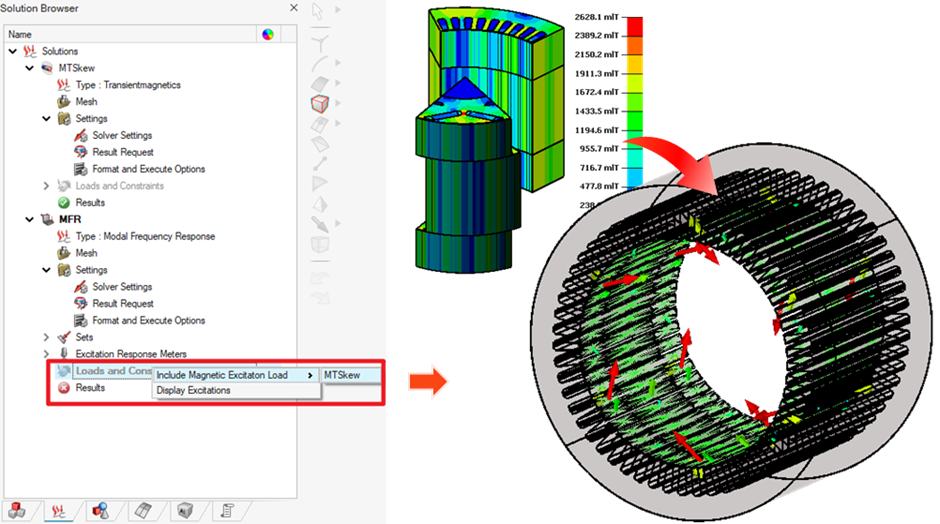Image resolution: width=940 pixels, height=524 pixels.
Task: Click the Solver Settings icon under MFR
Action: tap(80, 287)
